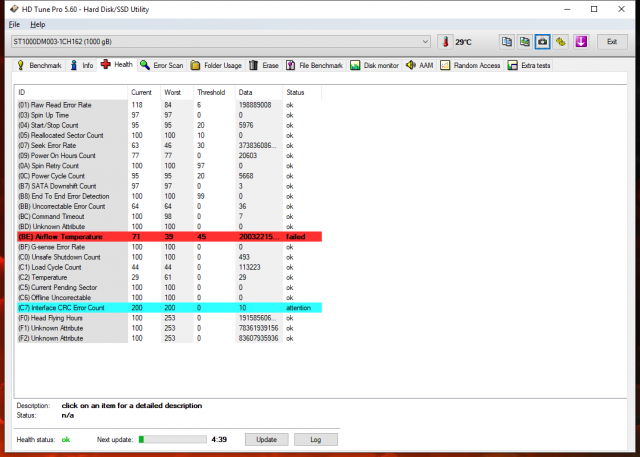Open the Help menu
Screen dimensions: 640x457
[37, 23]
